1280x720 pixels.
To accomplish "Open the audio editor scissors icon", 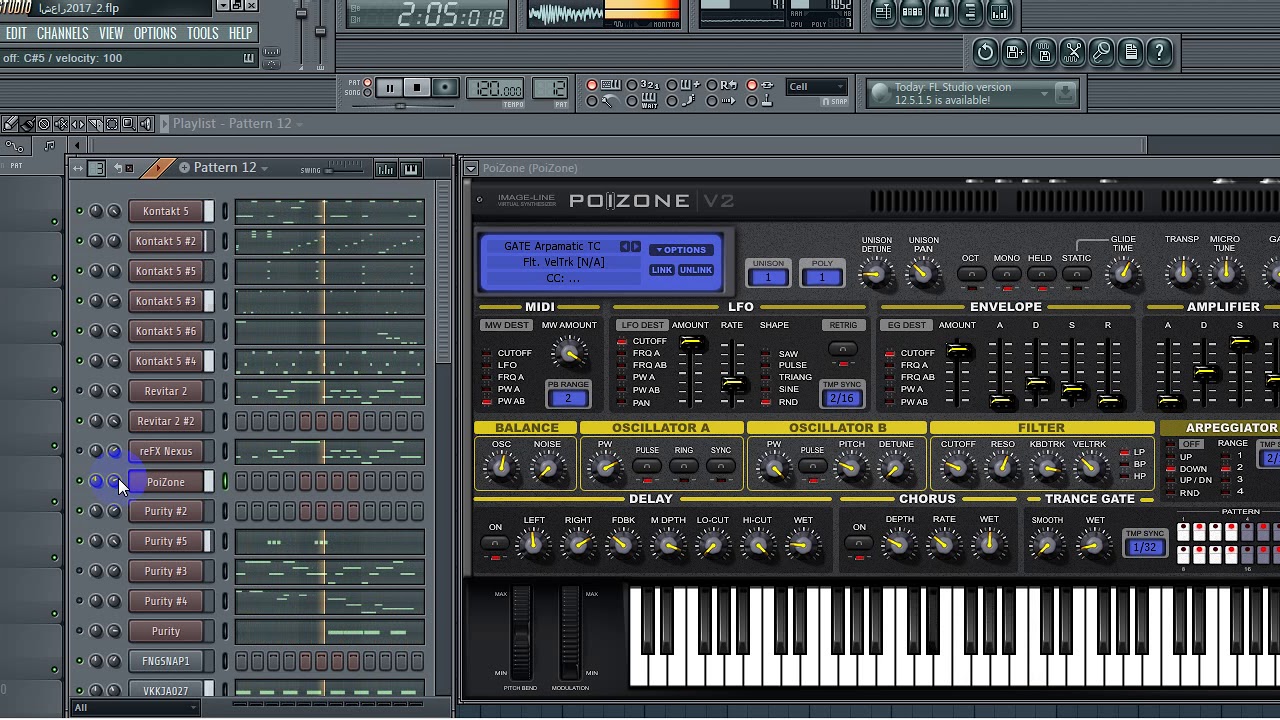I will coord(1072,52).
